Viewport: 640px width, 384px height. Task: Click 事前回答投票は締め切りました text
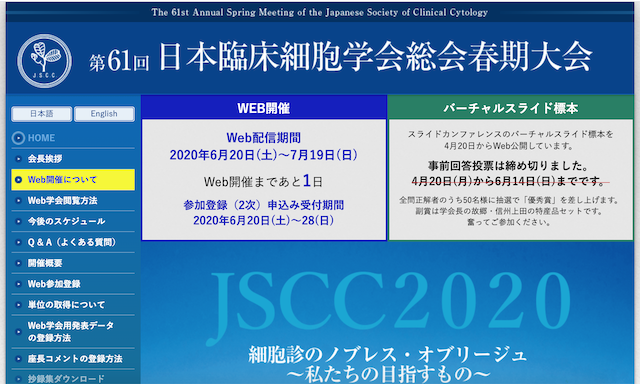coord(509,166)
